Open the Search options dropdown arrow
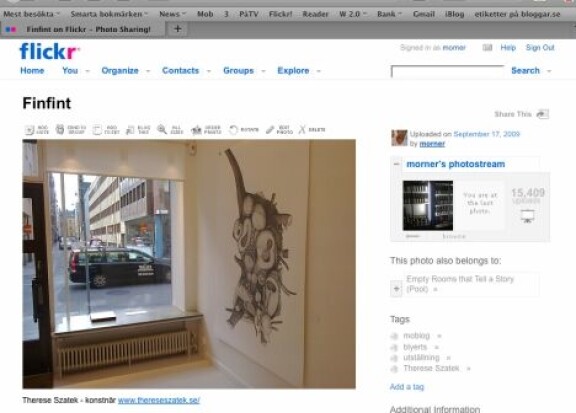Image resolution: width=576 pixels, height=413 pixels. click(x=549, y=71)
